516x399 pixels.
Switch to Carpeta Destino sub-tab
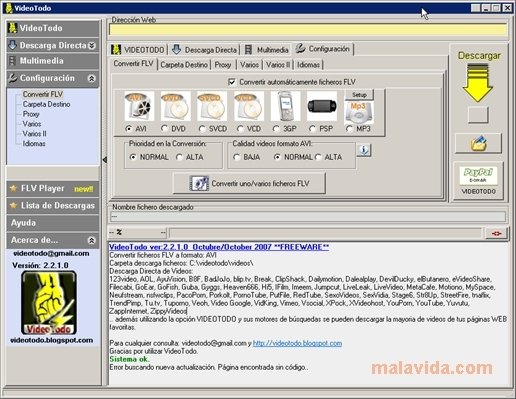(184, 65)
